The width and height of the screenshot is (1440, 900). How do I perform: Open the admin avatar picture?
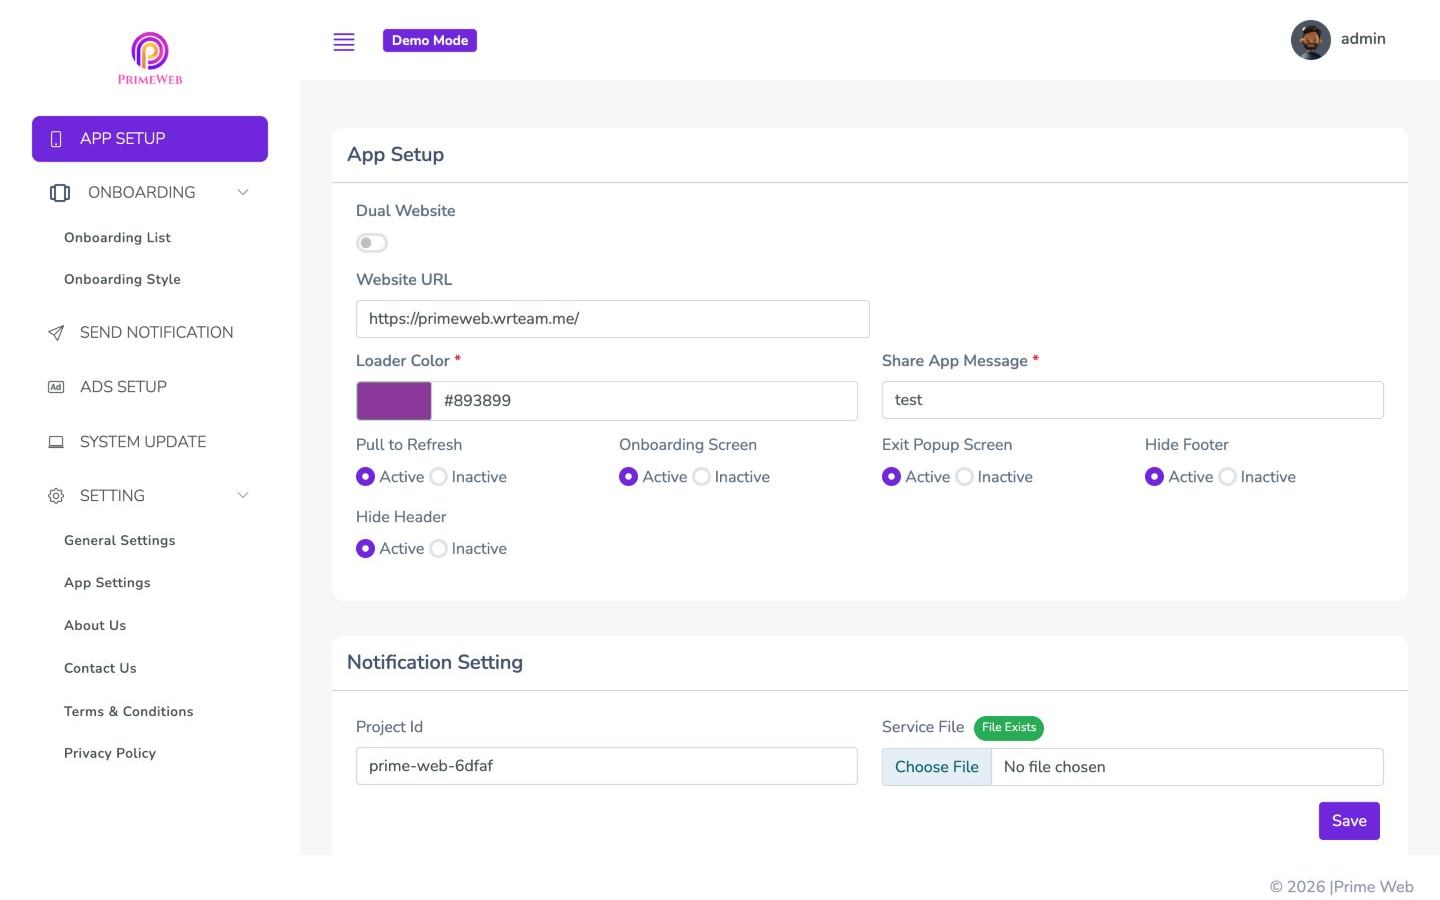coord(1310,40)
